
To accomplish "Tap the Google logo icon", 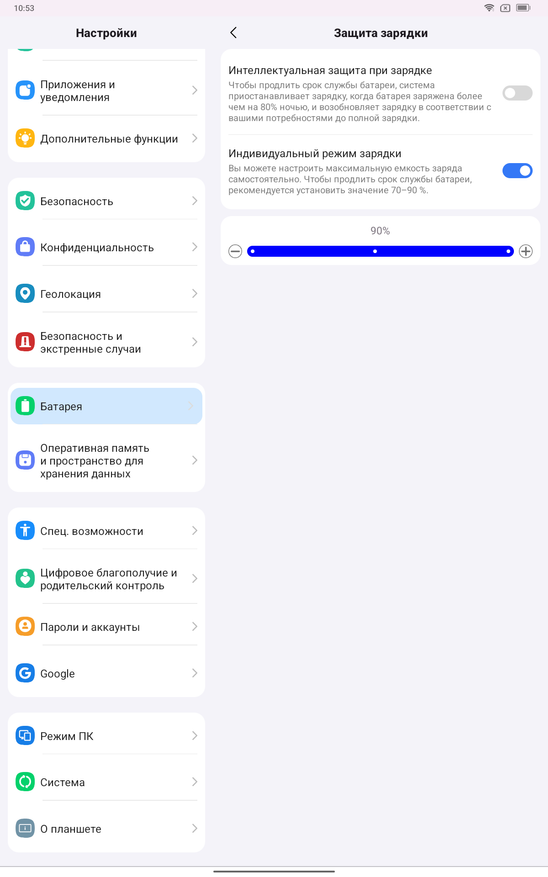I will click(25, 673).
